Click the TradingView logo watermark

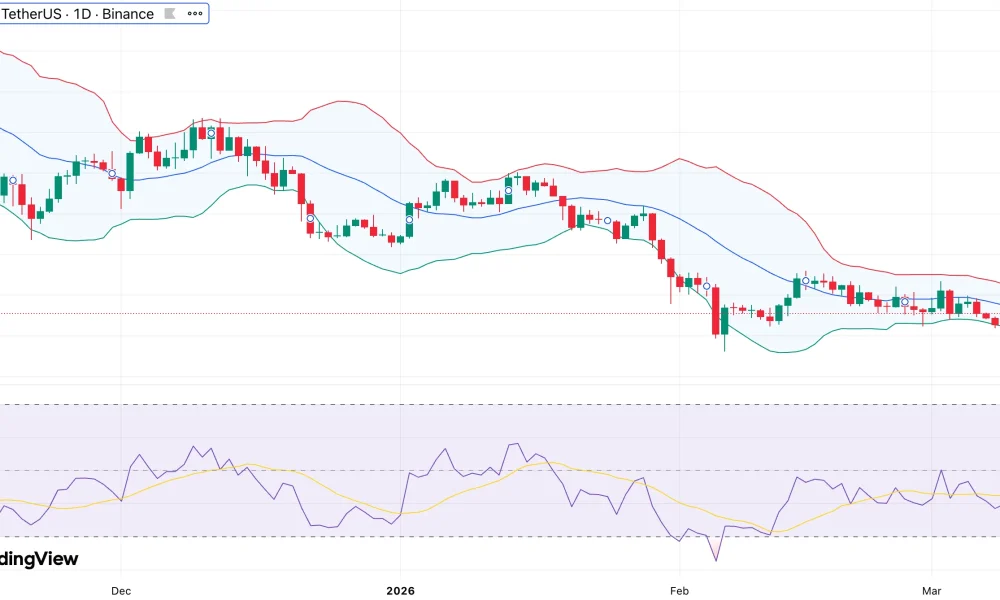point(40,558)
